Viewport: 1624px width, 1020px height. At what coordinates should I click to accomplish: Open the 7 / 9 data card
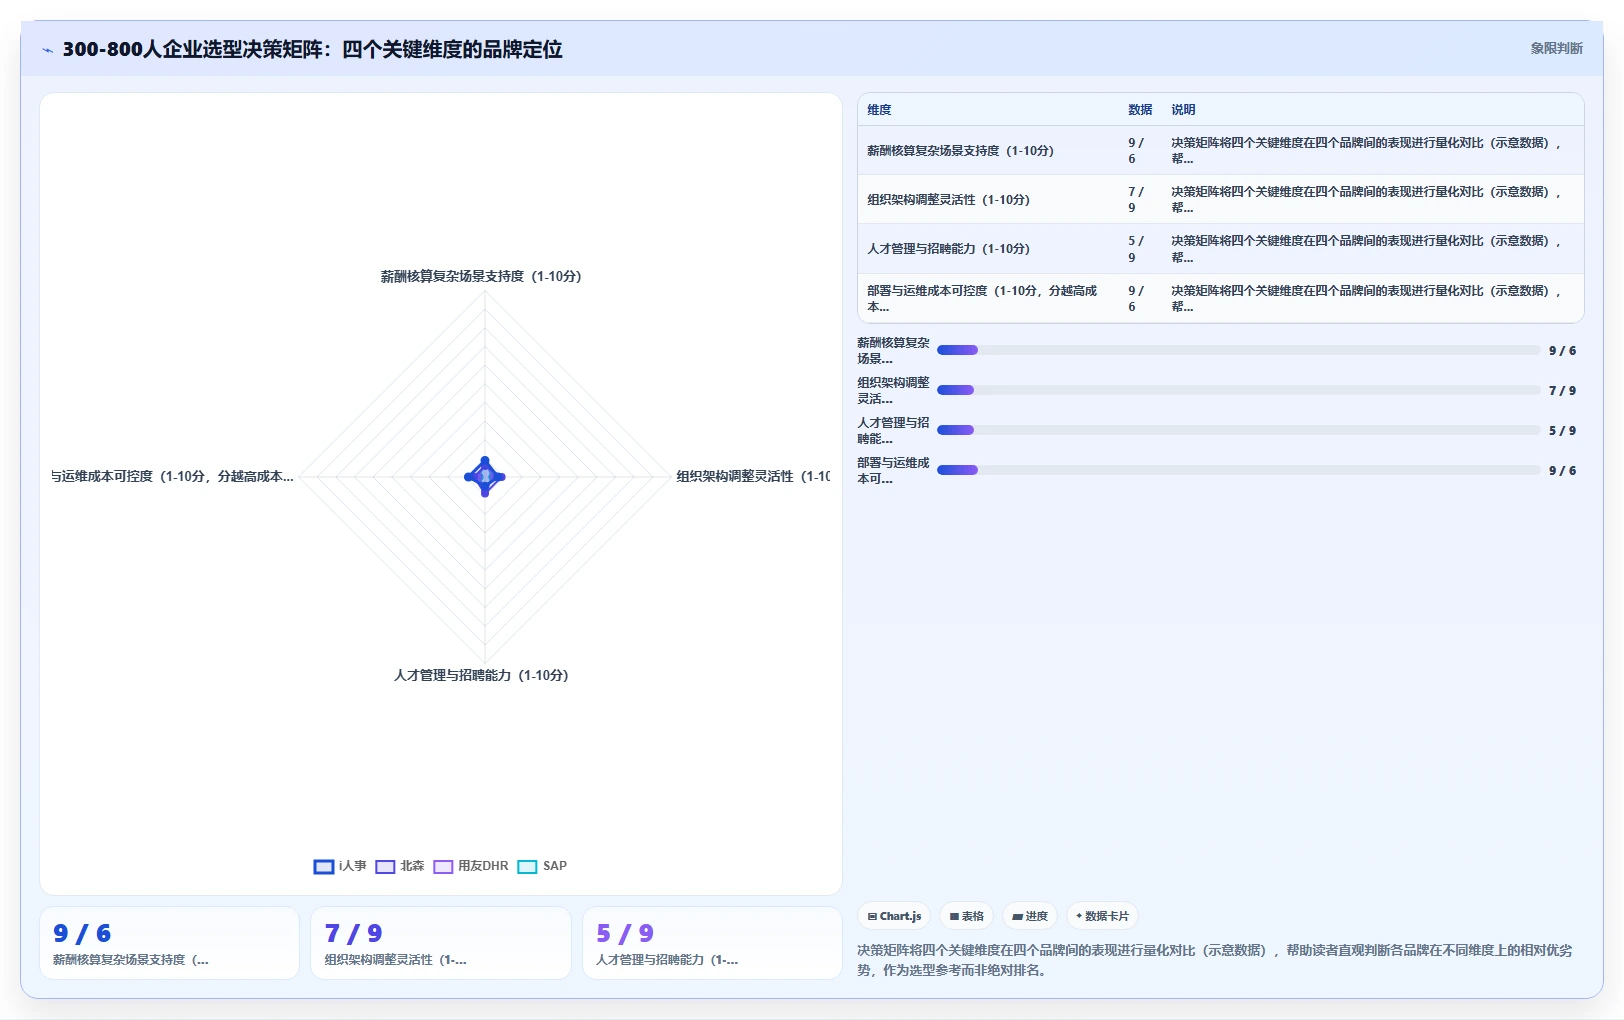coord(441,943)
